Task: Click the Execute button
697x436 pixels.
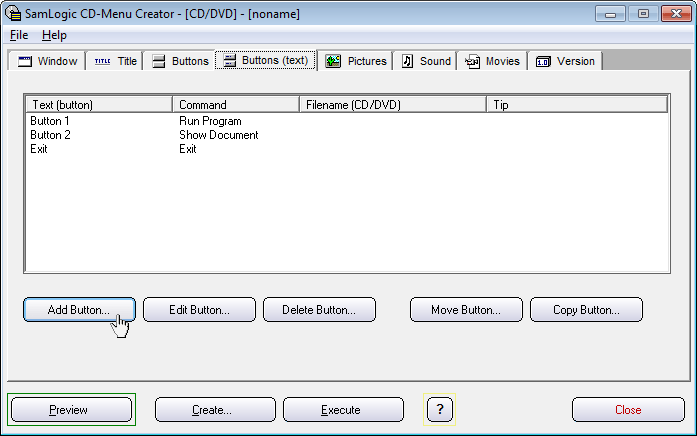Action: pyautogui.click(x=343, y=410)
